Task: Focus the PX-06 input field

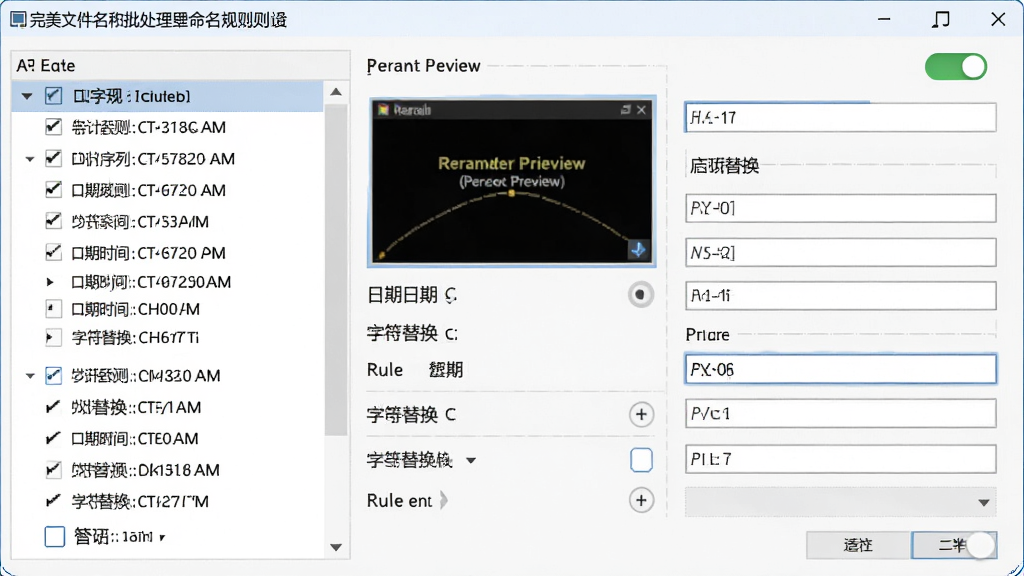Action: pos(840,370)
